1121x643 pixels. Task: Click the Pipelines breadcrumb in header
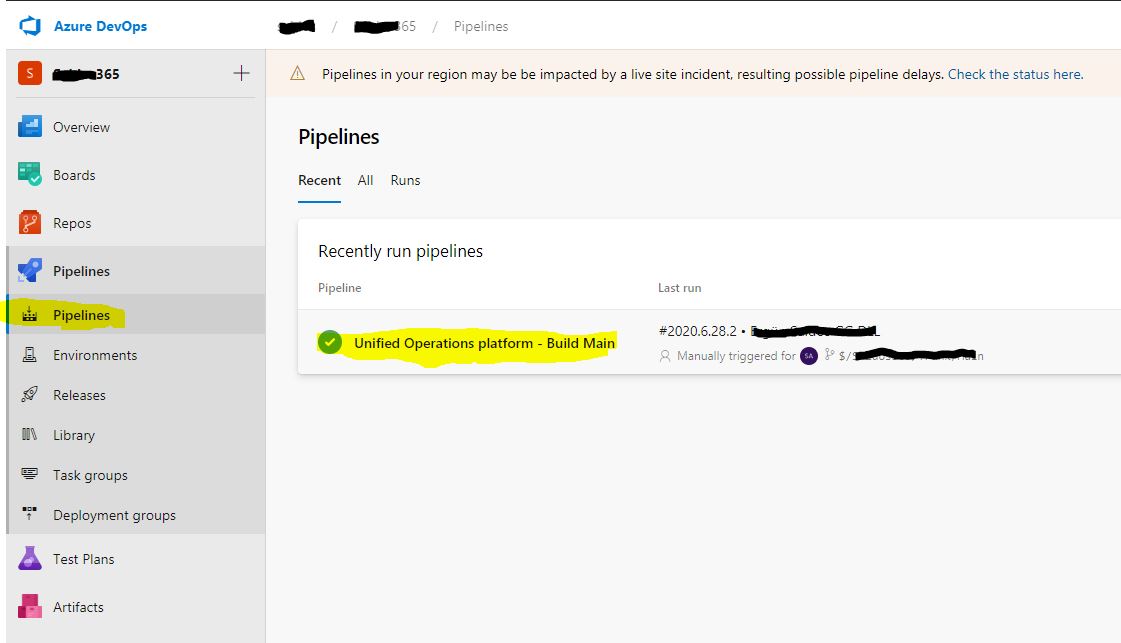pos(481,26)
